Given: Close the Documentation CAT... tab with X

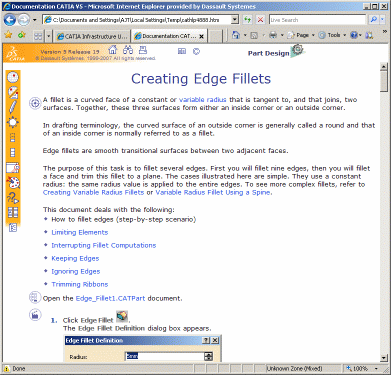Looking at the screenshot, I should coord(201,36).
